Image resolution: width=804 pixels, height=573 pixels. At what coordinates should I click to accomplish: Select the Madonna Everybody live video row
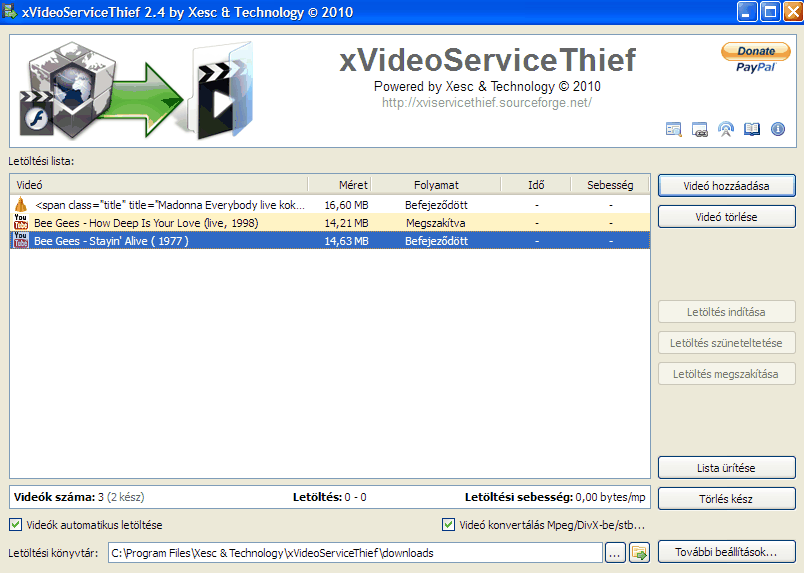(x=330, y=205)
